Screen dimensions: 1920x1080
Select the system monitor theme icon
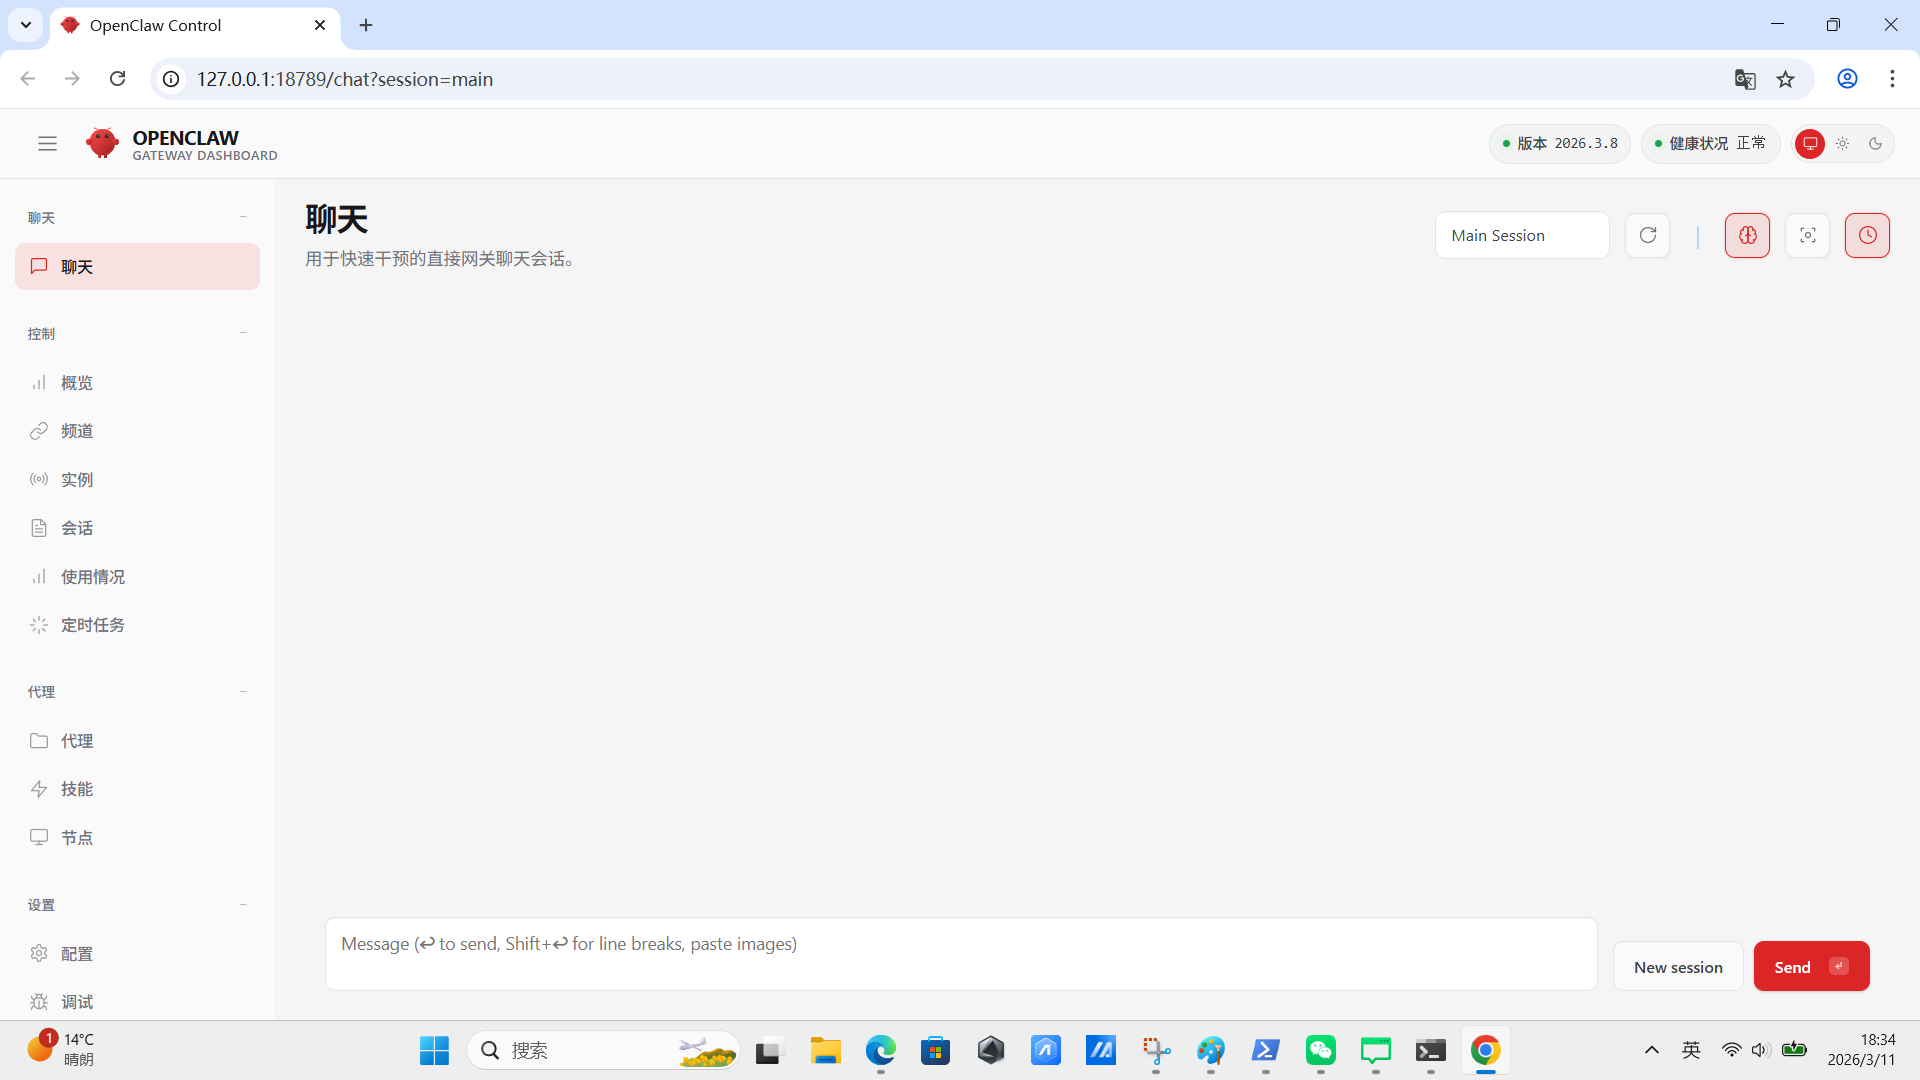point(1810,143)
